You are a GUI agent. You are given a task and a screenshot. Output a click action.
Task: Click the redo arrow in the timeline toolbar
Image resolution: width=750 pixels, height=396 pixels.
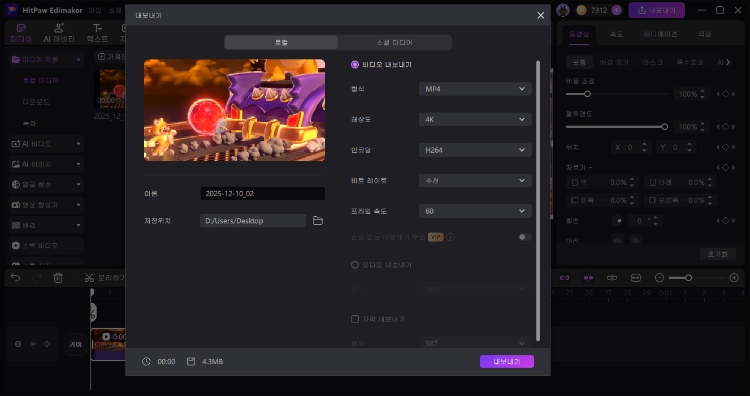(x=36, y=278)
